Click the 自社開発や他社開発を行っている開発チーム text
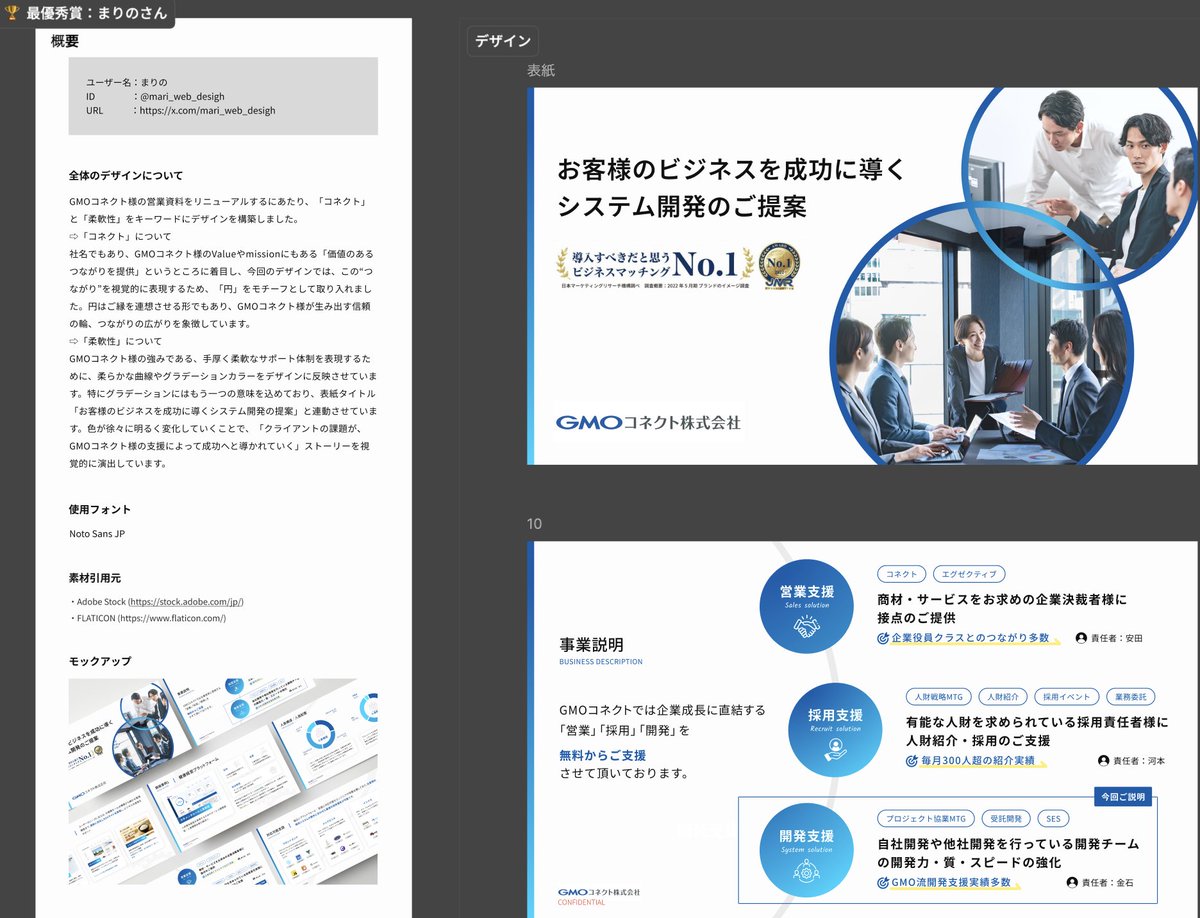 tap(1008, 844)
